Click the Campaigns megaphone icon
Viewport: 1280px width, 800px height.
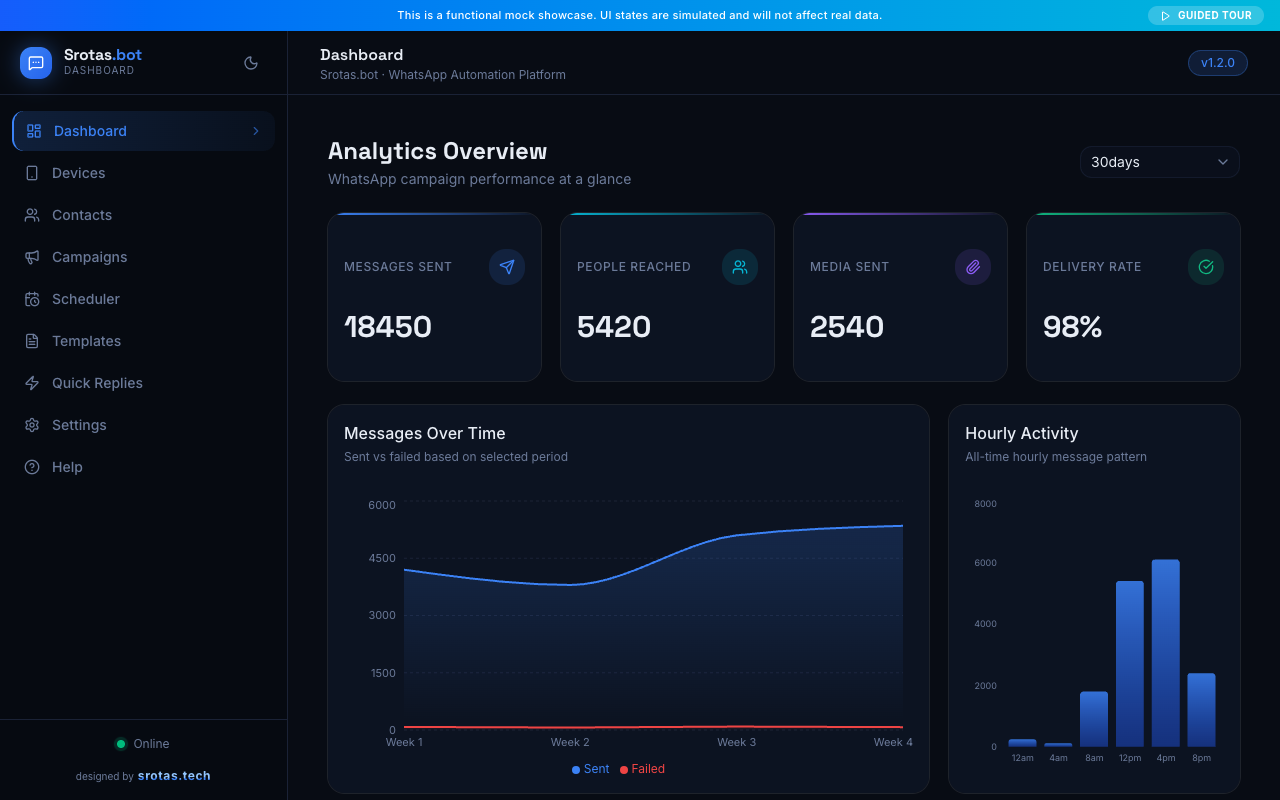click(x=33, y=256)
